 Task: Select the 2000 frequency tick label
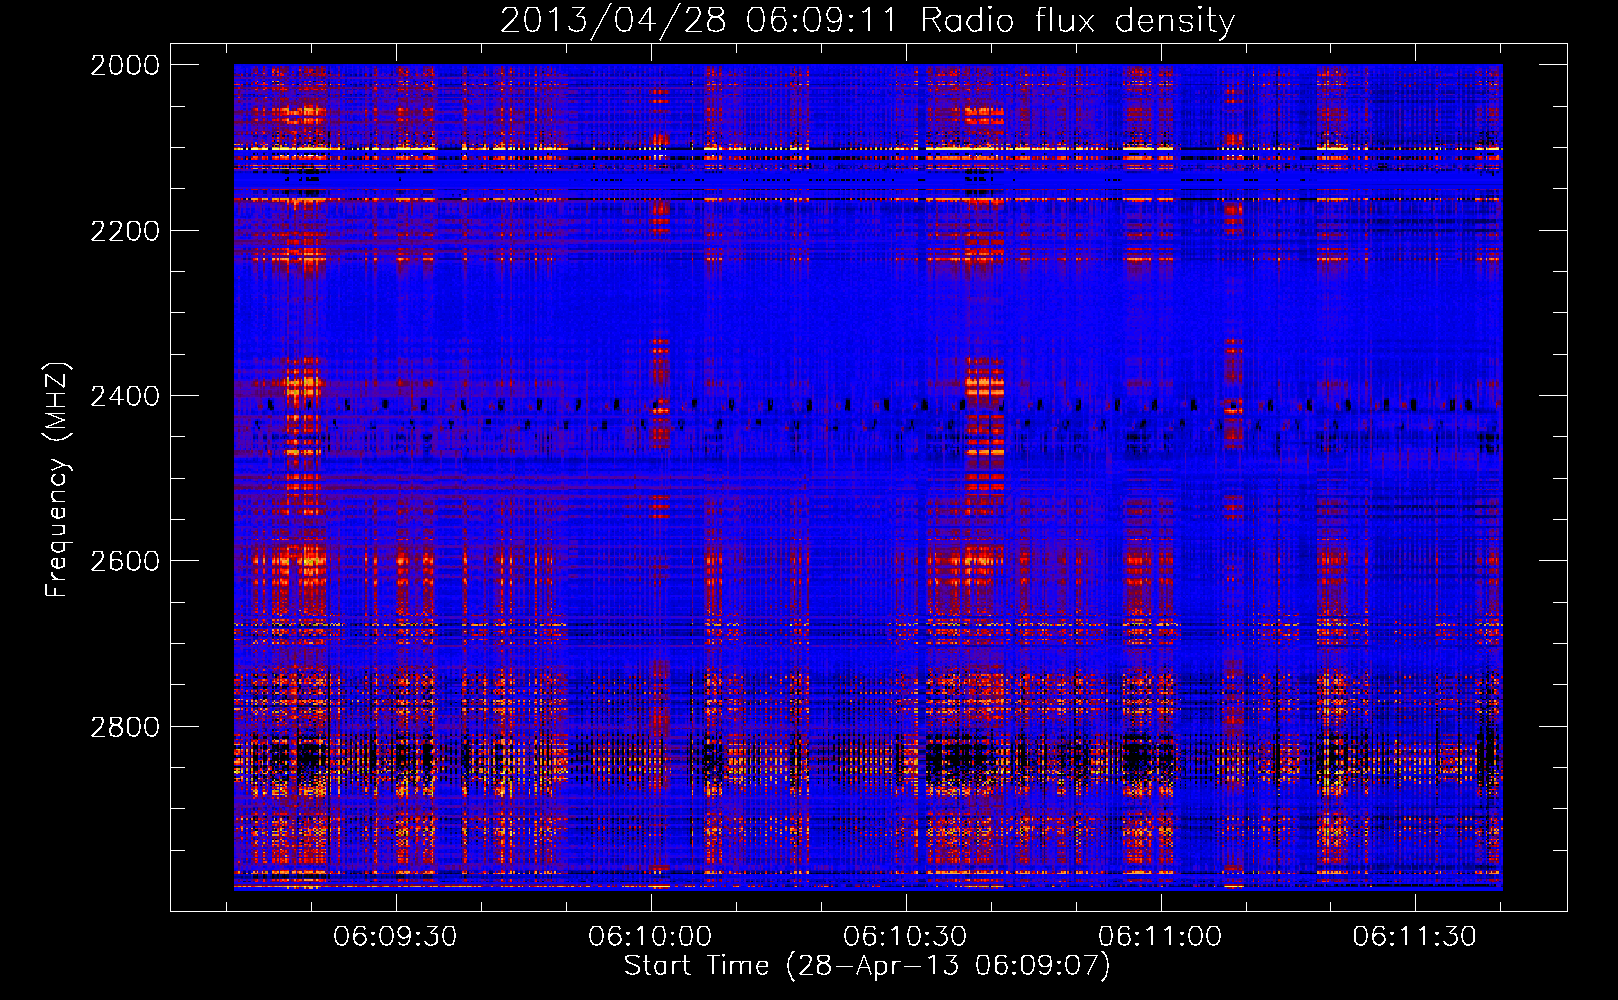coord(125,65)
